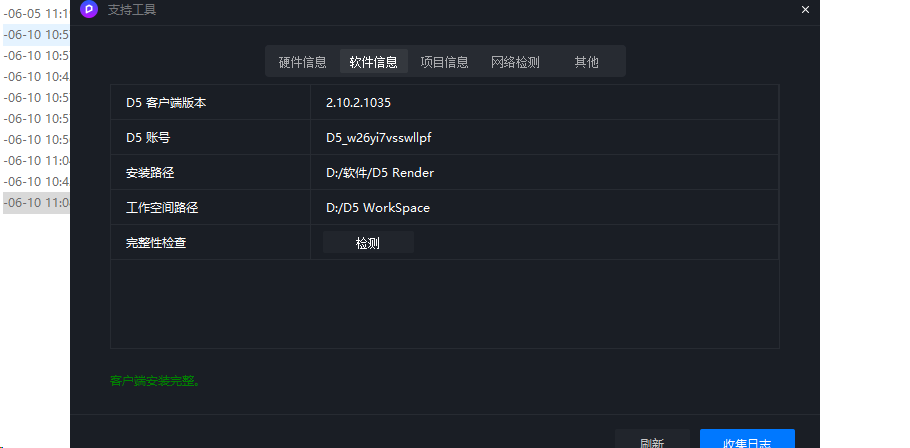Click the green 客户端安装完整 status message
The height and width of the screenshot is (448, 910).
156,381
